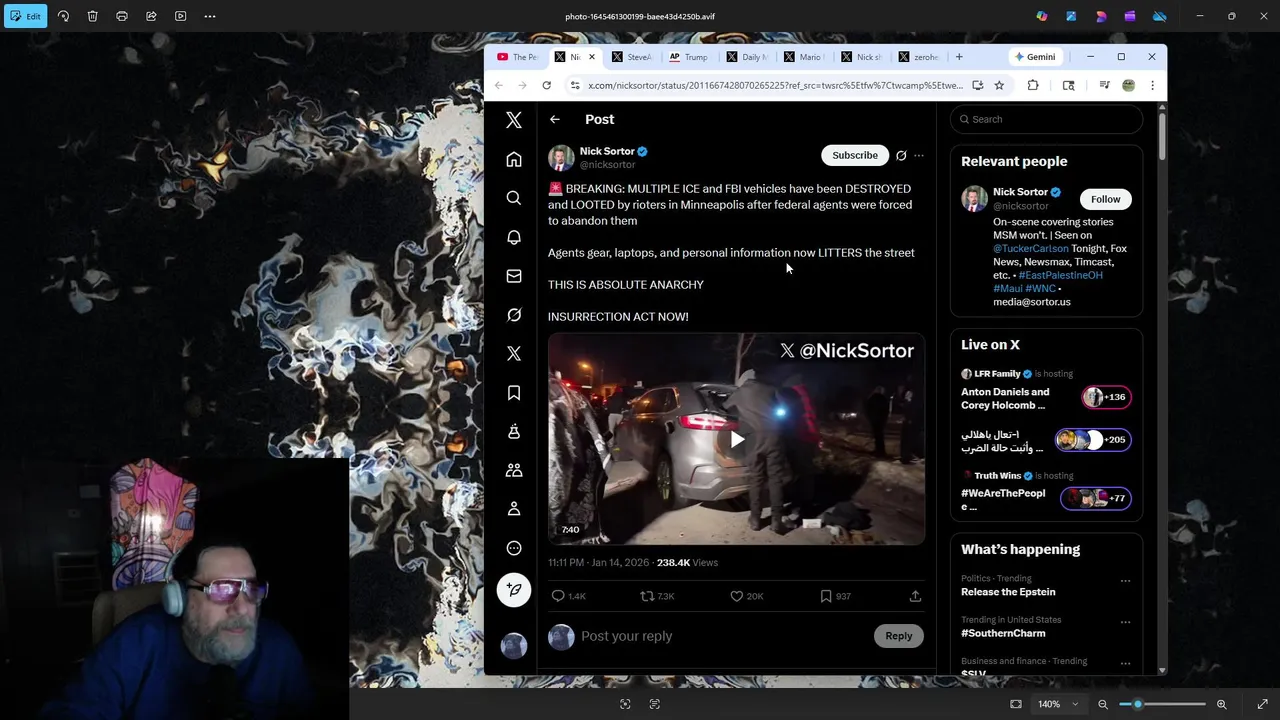Open replies on the post (1.4K)
This screenshot has width=1280, height=720.
[569, 596]
